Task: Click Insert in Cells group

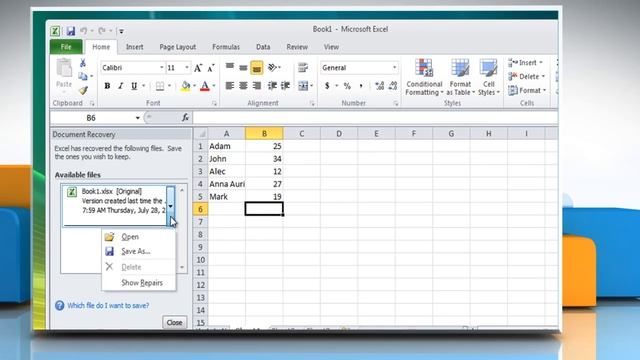Action: click(x=525, y=63)
